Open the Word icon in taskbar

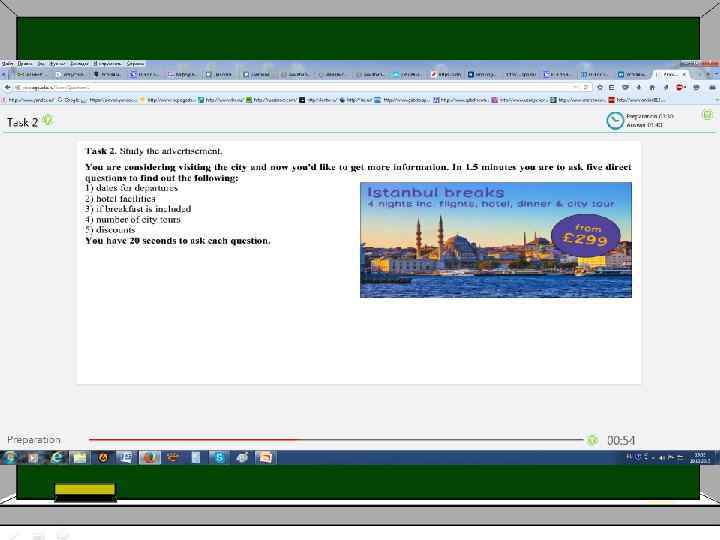126,457
